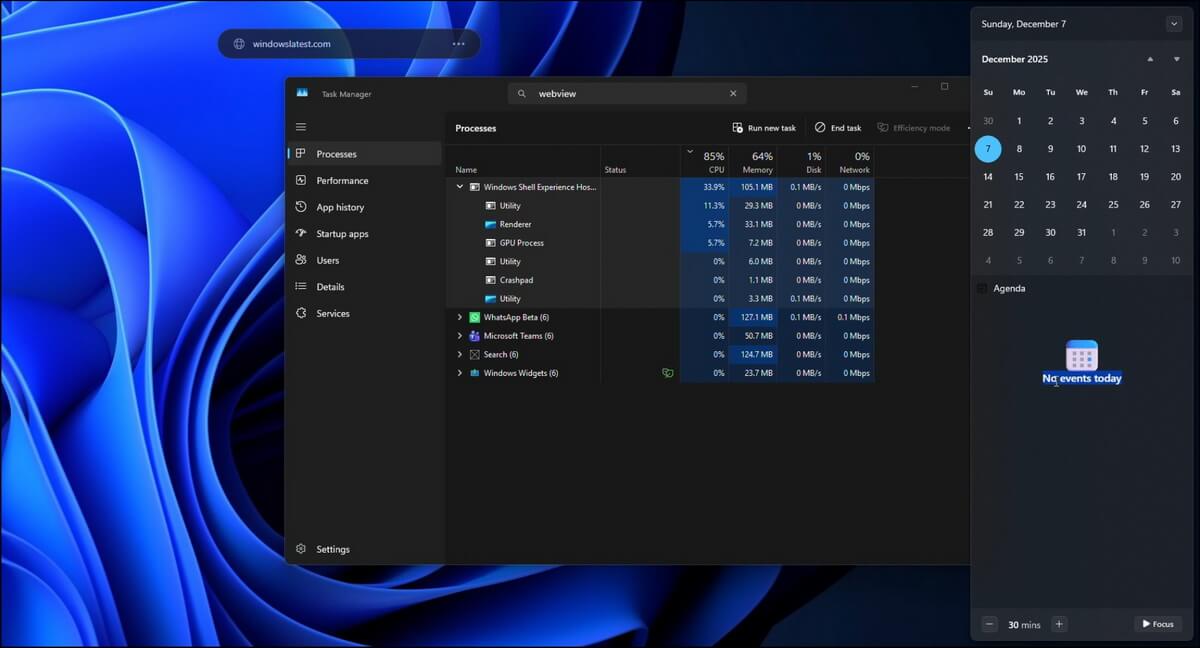
Task: Click the Microsoft Teams process icon
Action: tap(474, 336)
